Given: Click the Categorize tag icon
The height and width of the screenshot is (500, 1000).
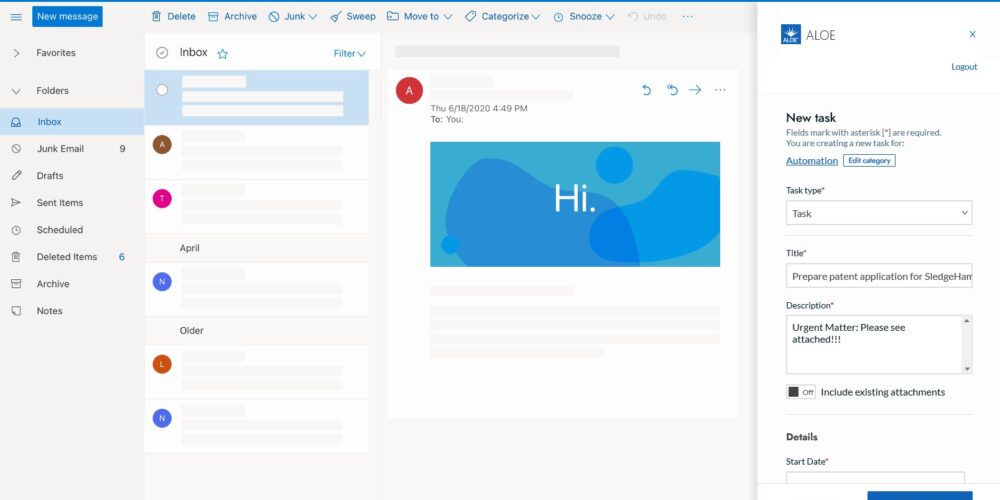Looking at the screenshot, I should tap(471, 17).
